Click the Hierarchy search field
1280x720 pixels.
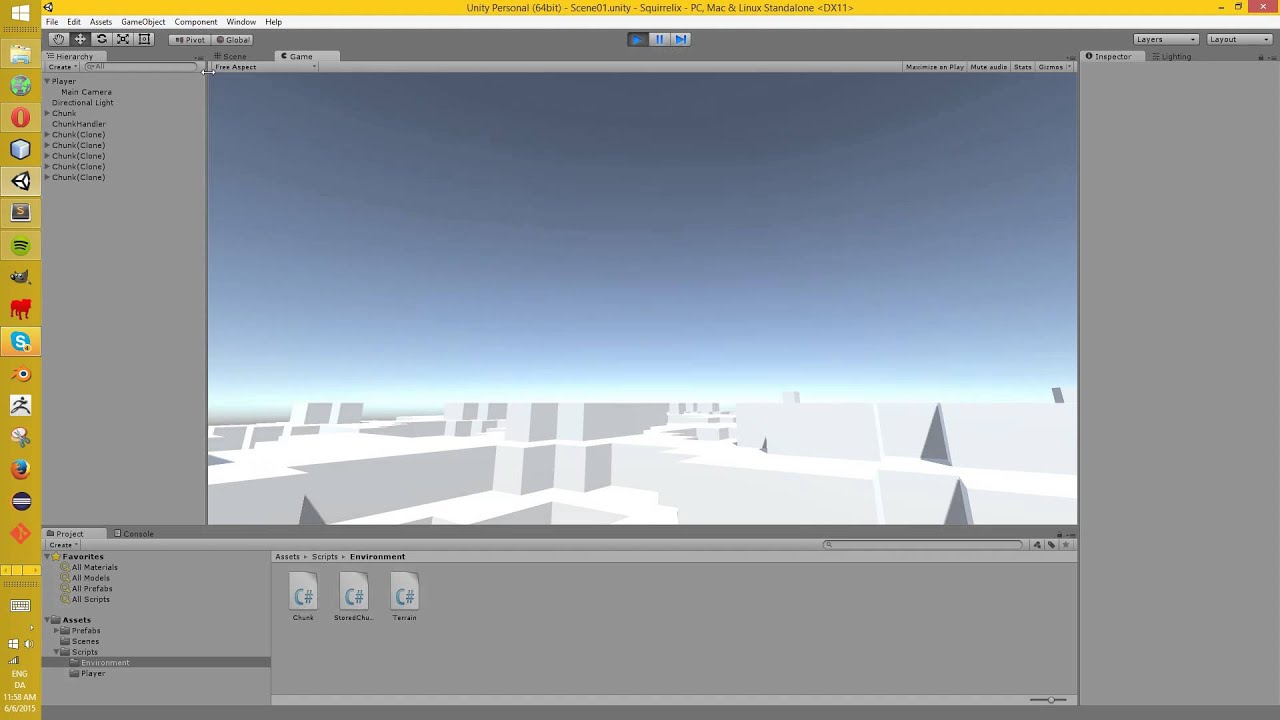click(x=140, y=67)
